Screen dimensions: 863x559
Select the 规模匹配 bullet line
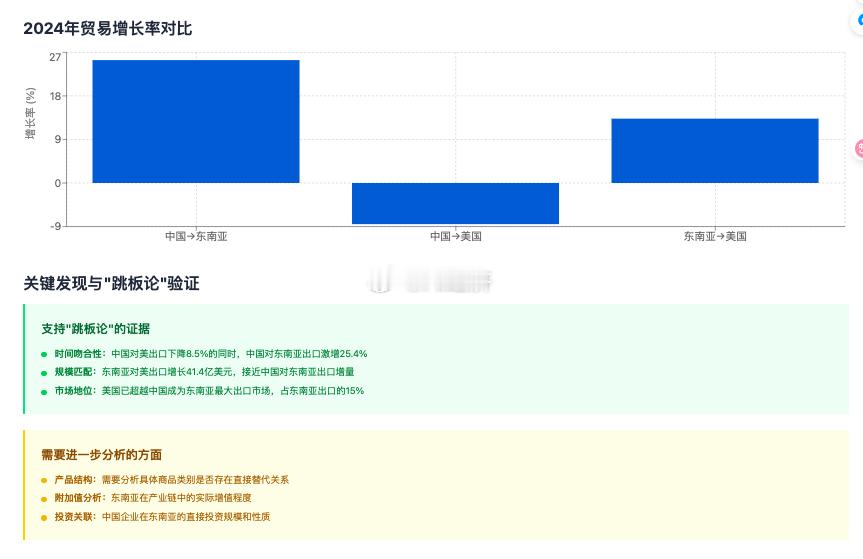point(198,372)
